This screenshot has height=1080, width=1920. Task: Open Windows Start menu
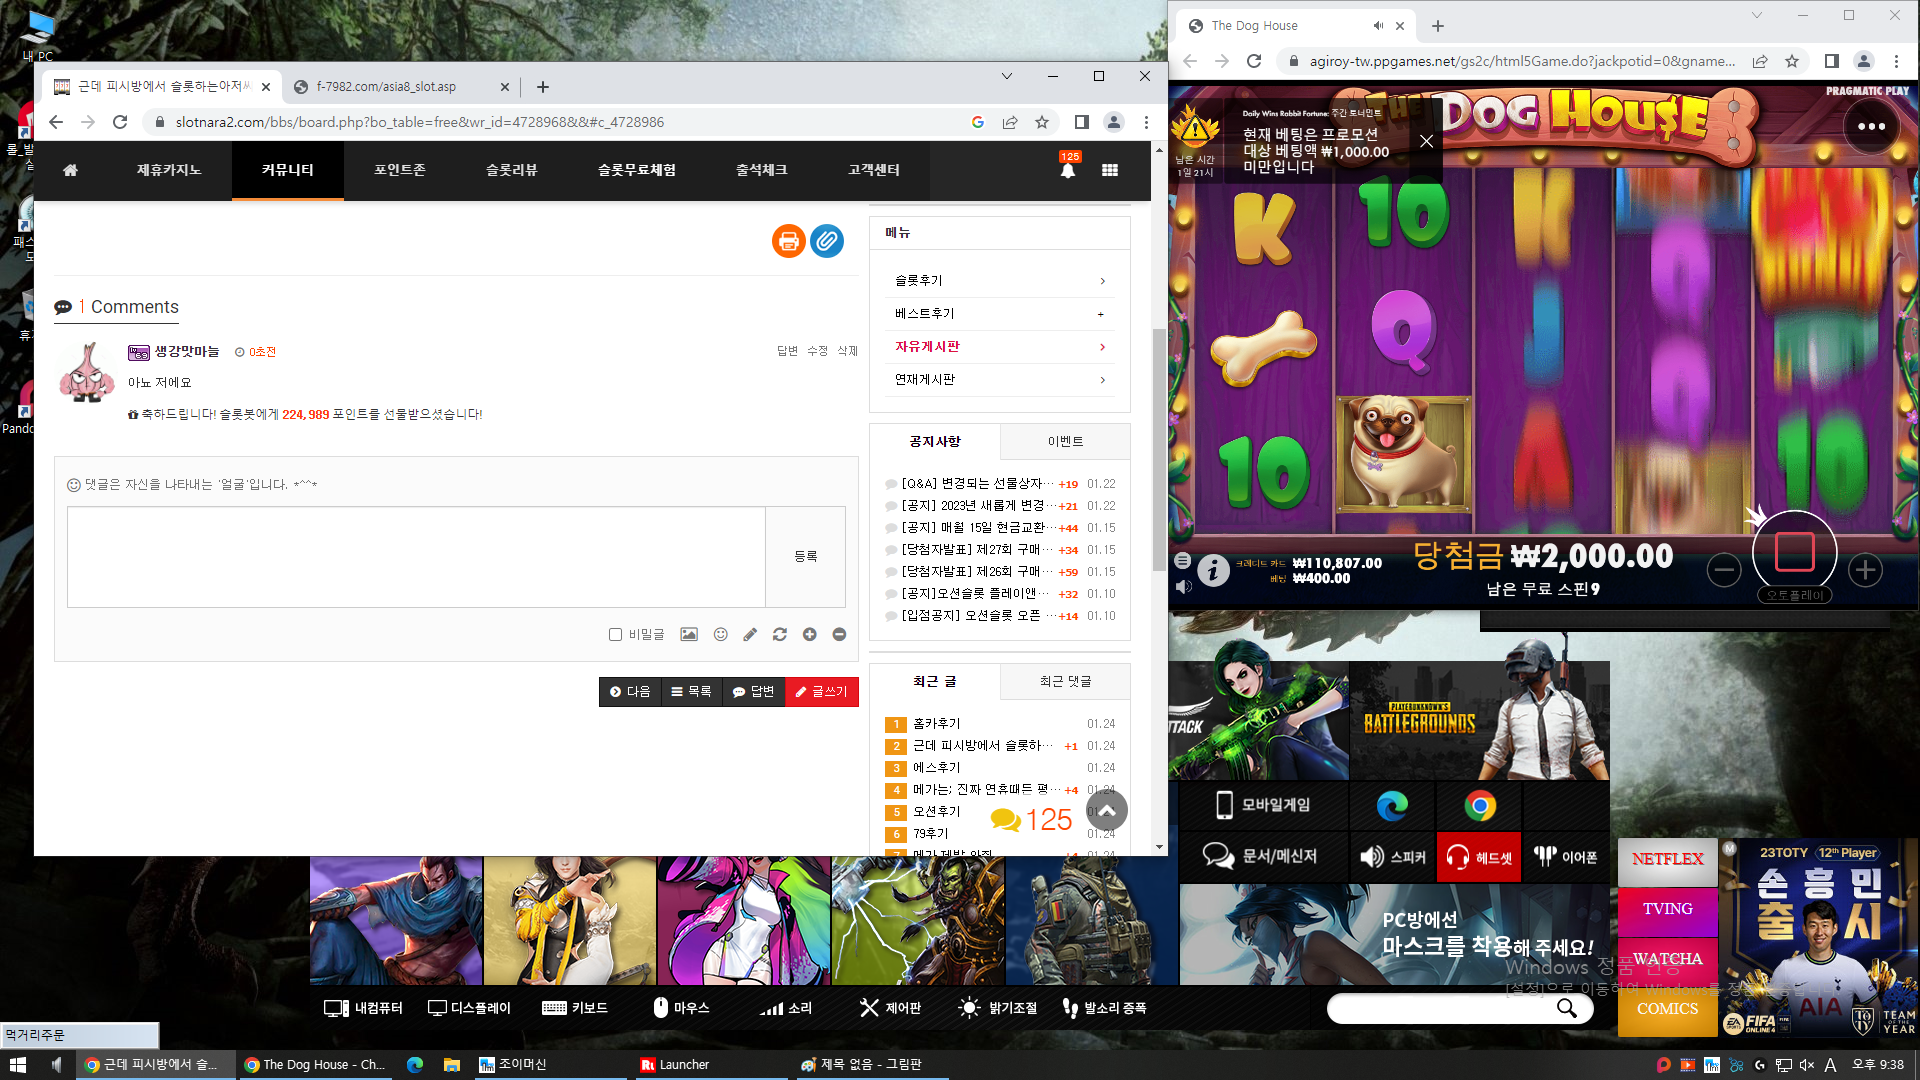[17, 1065]
